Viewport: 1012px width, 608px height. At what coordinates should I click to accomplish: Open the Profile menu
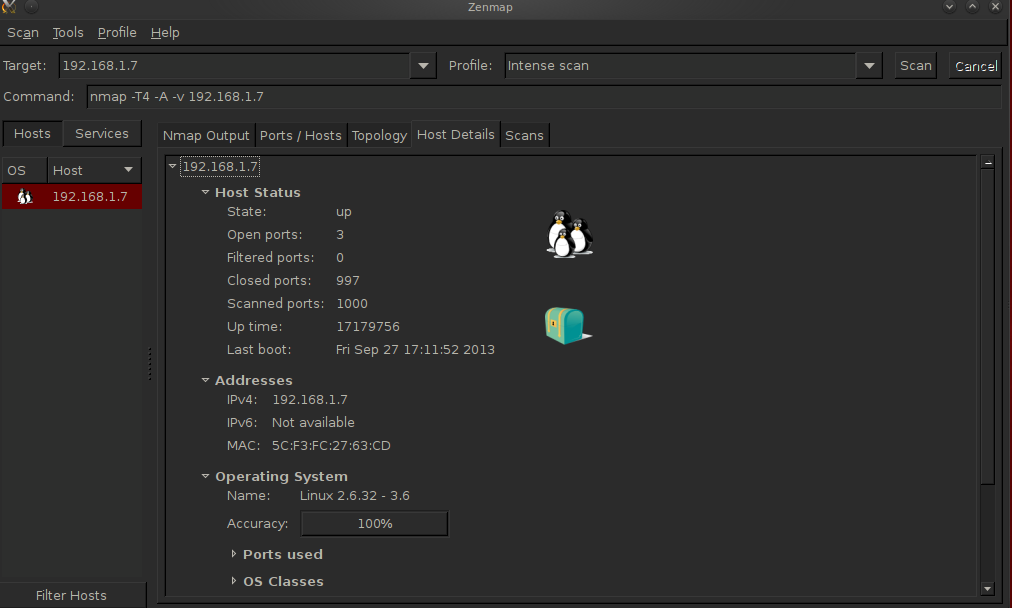click(x=117, y=33)
